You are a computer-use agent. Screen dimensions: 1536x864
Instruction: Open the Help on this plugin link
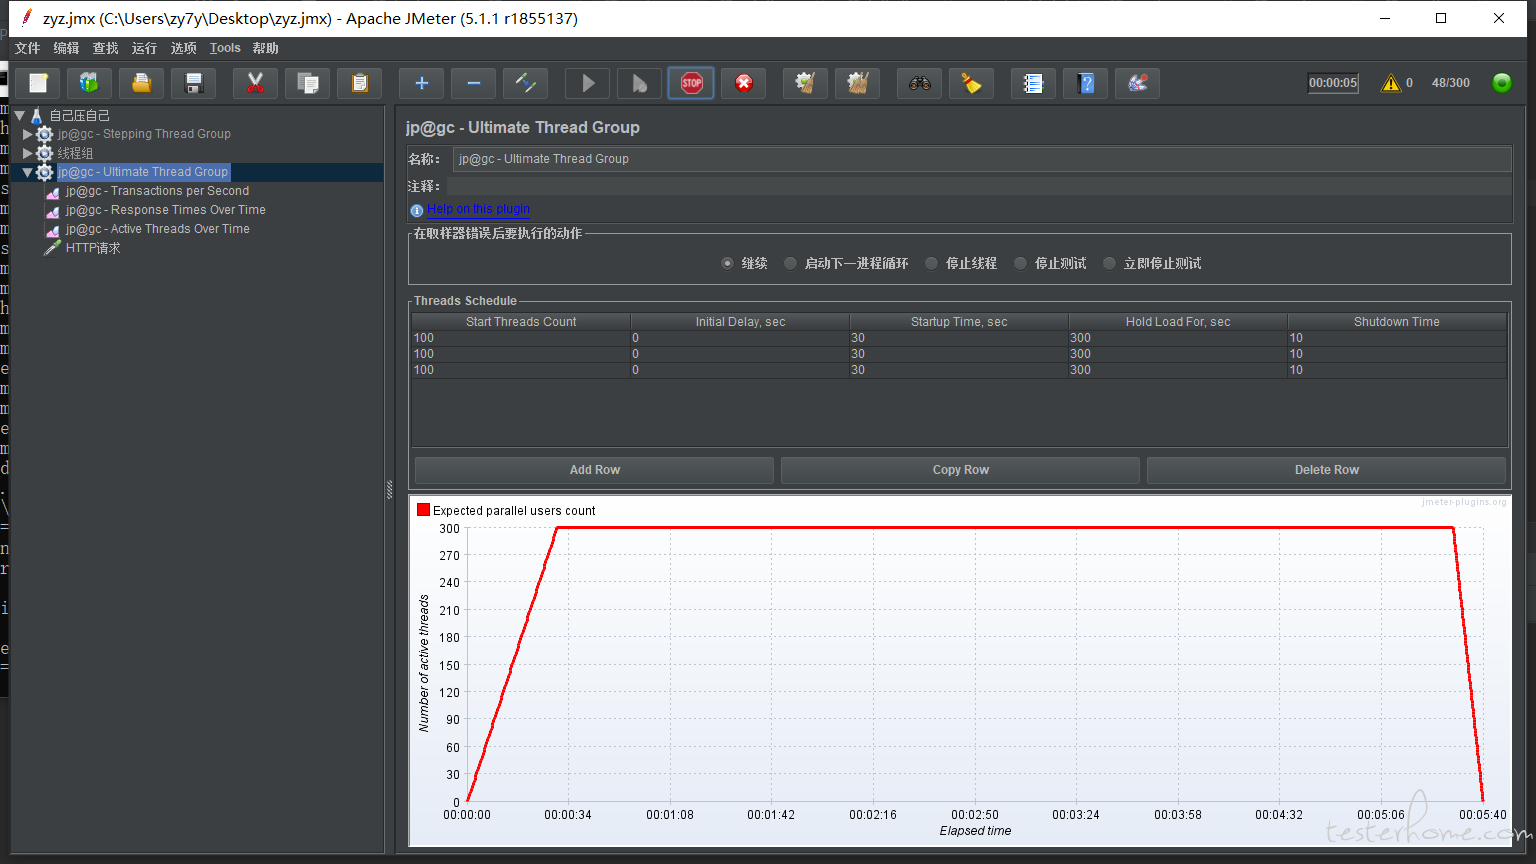(x=478, y=209)
